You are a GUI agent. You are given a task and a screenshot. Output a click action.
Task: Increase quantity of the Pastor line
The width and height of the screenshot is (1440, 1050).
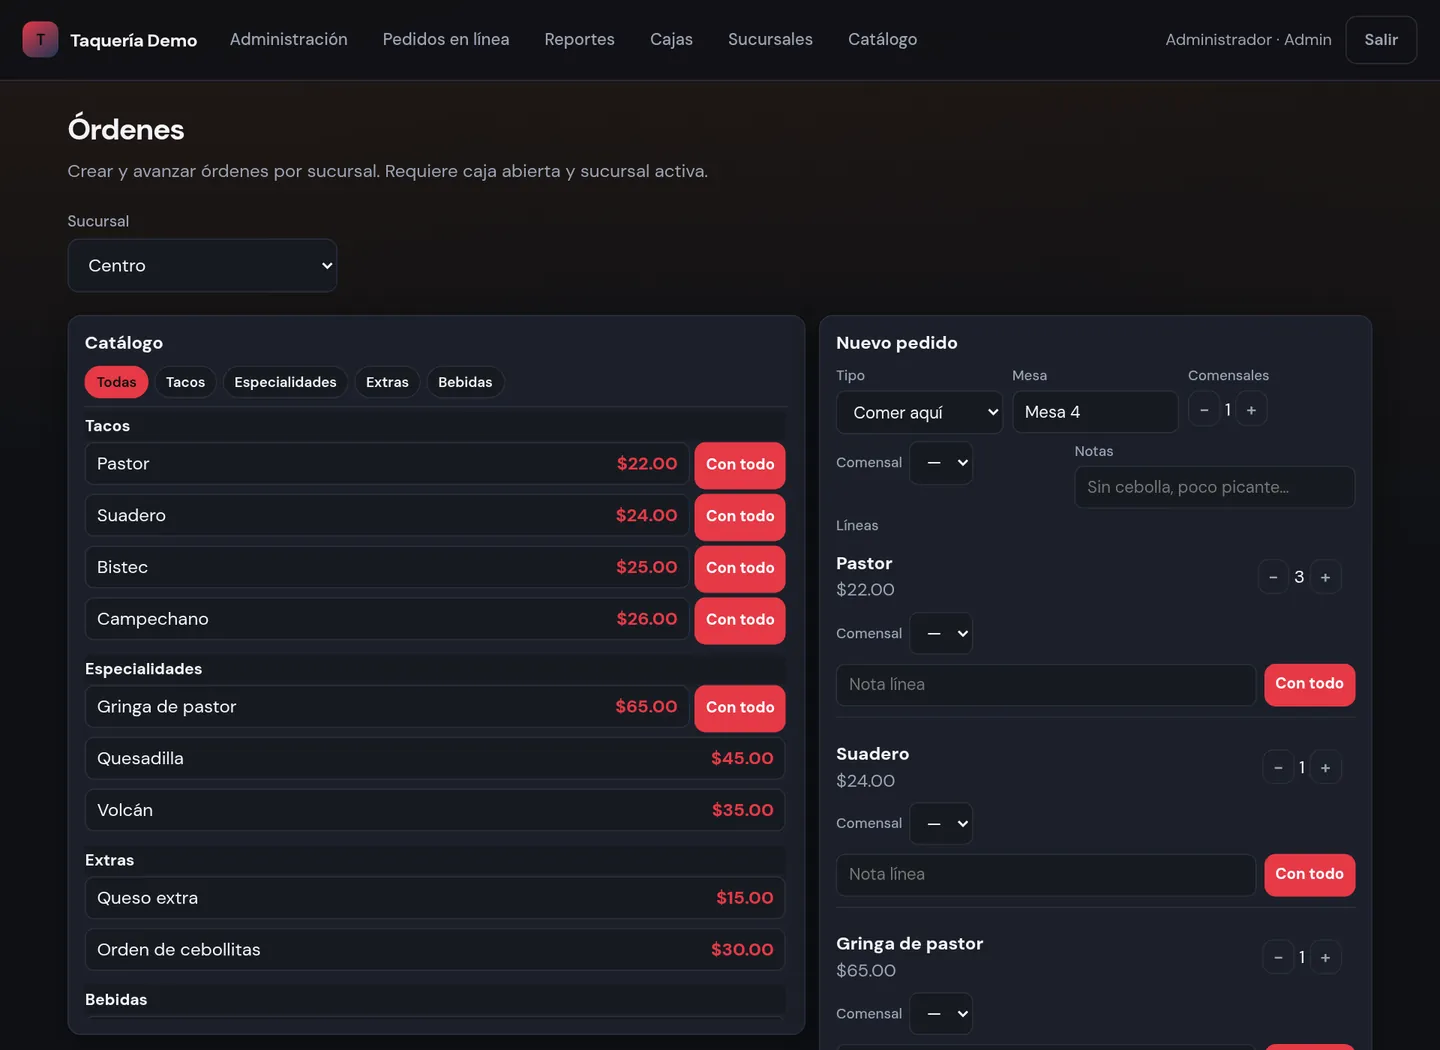coord(1325,577)
